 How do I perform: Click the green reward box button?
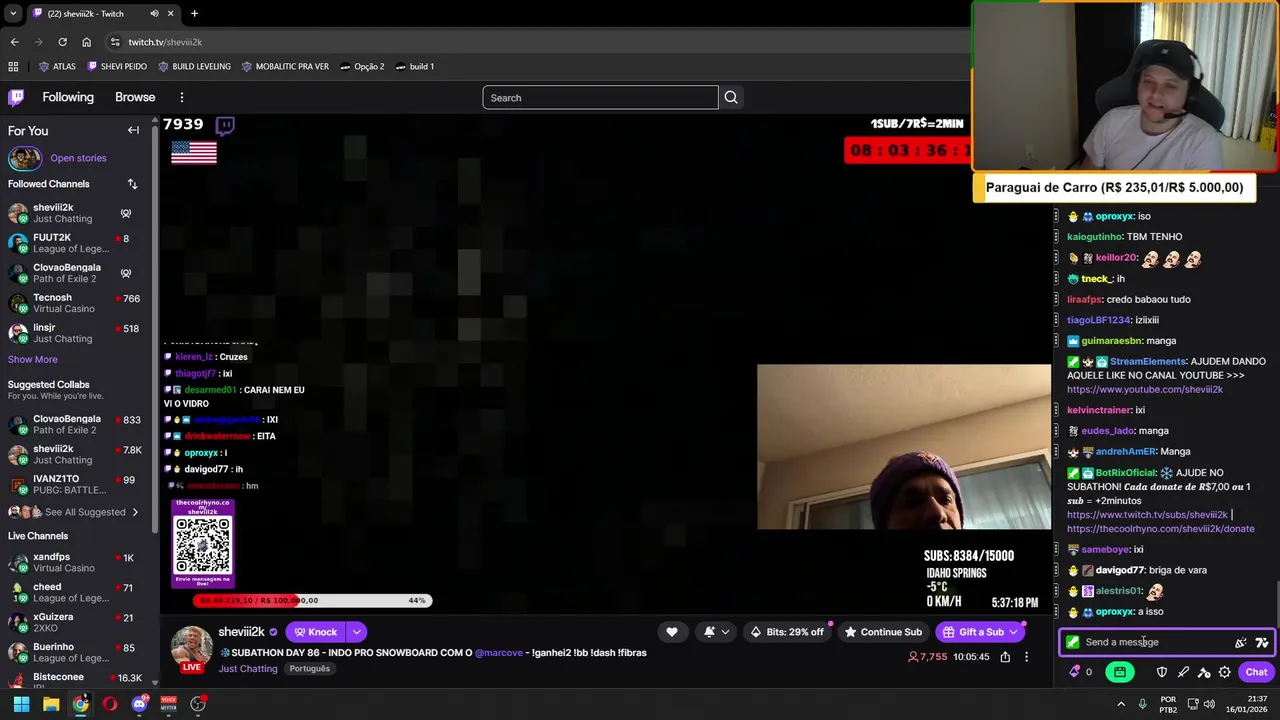[x=1120, y=672]
